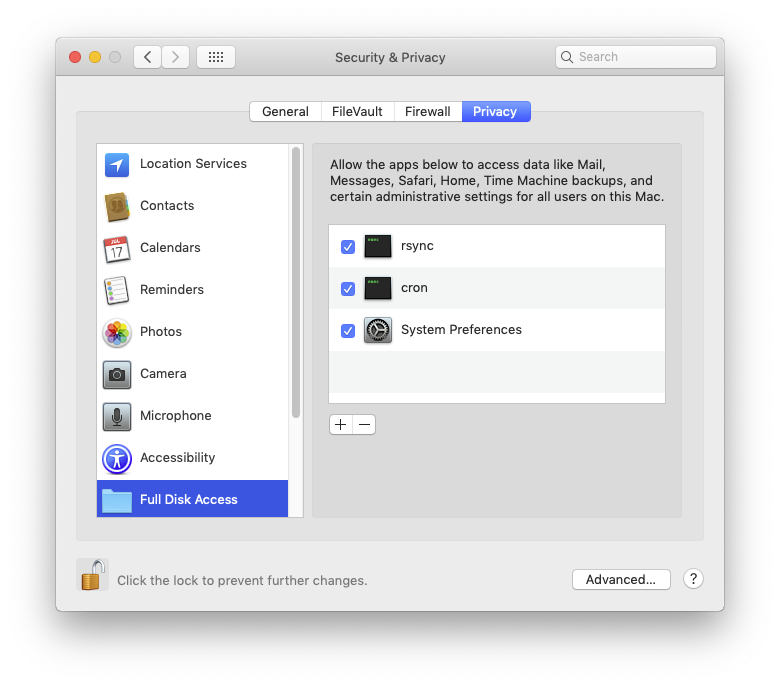Viewport: 780px width, 685px height.
Task: Click the magnifying glass search icon
Action: (x=567, y=57)
